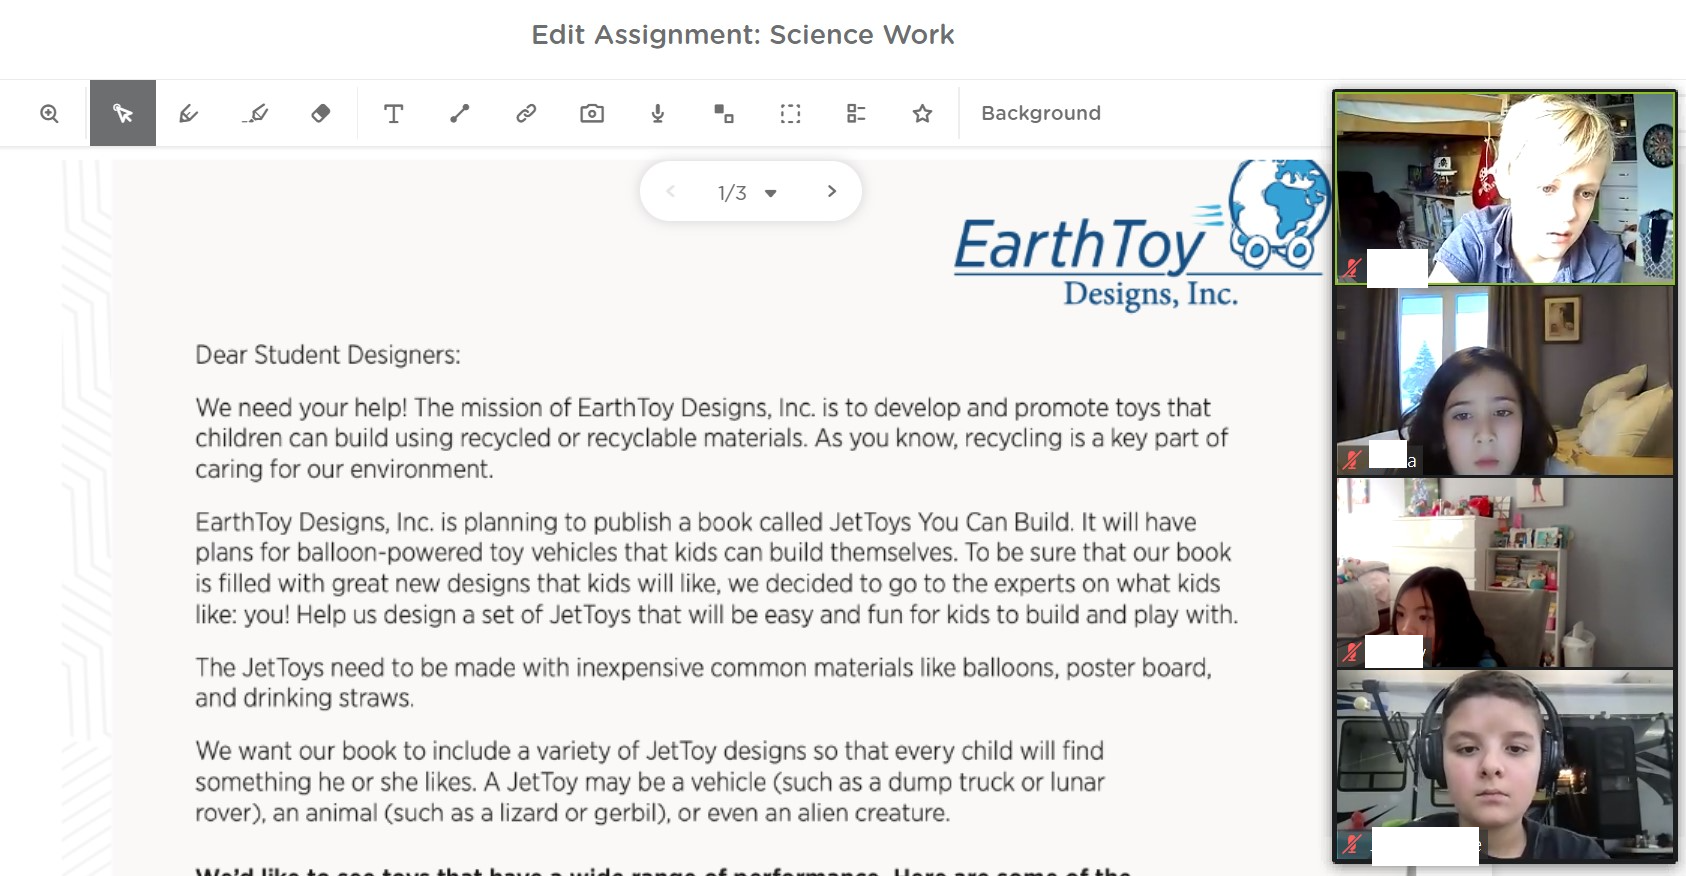
Task: Select the highlighter tool
Action: 255,114
